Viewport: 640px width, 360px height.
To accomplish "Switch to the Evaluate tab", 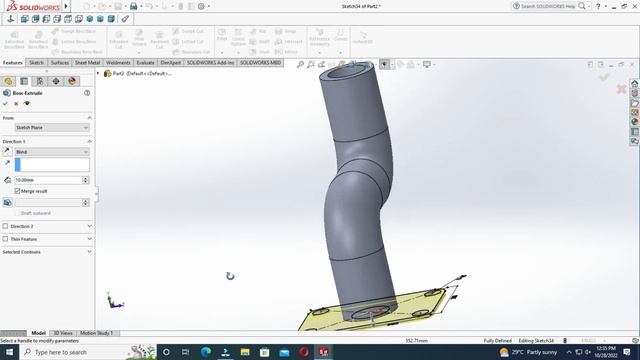I will tap(145, 63).
